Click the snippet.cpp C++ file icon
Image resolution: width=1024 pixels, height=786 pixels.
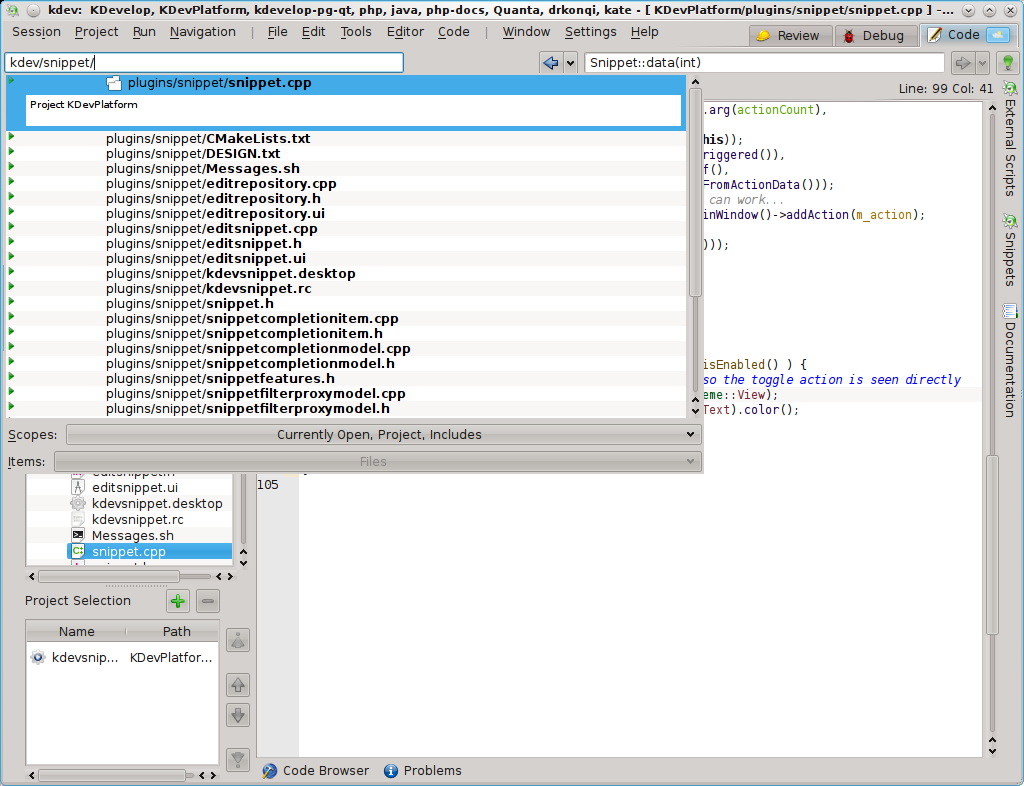pyautogui.click(x=78, y=552)
